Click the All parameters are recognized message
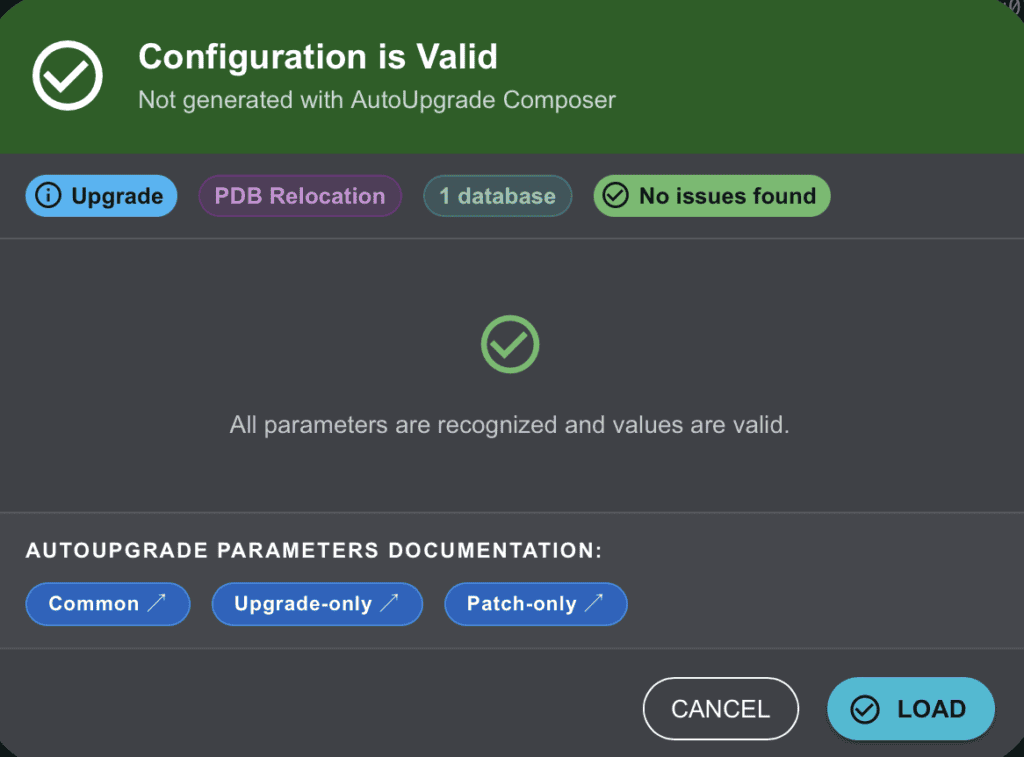This screenshot has width=1024, height=757. [x=510, y=425]
